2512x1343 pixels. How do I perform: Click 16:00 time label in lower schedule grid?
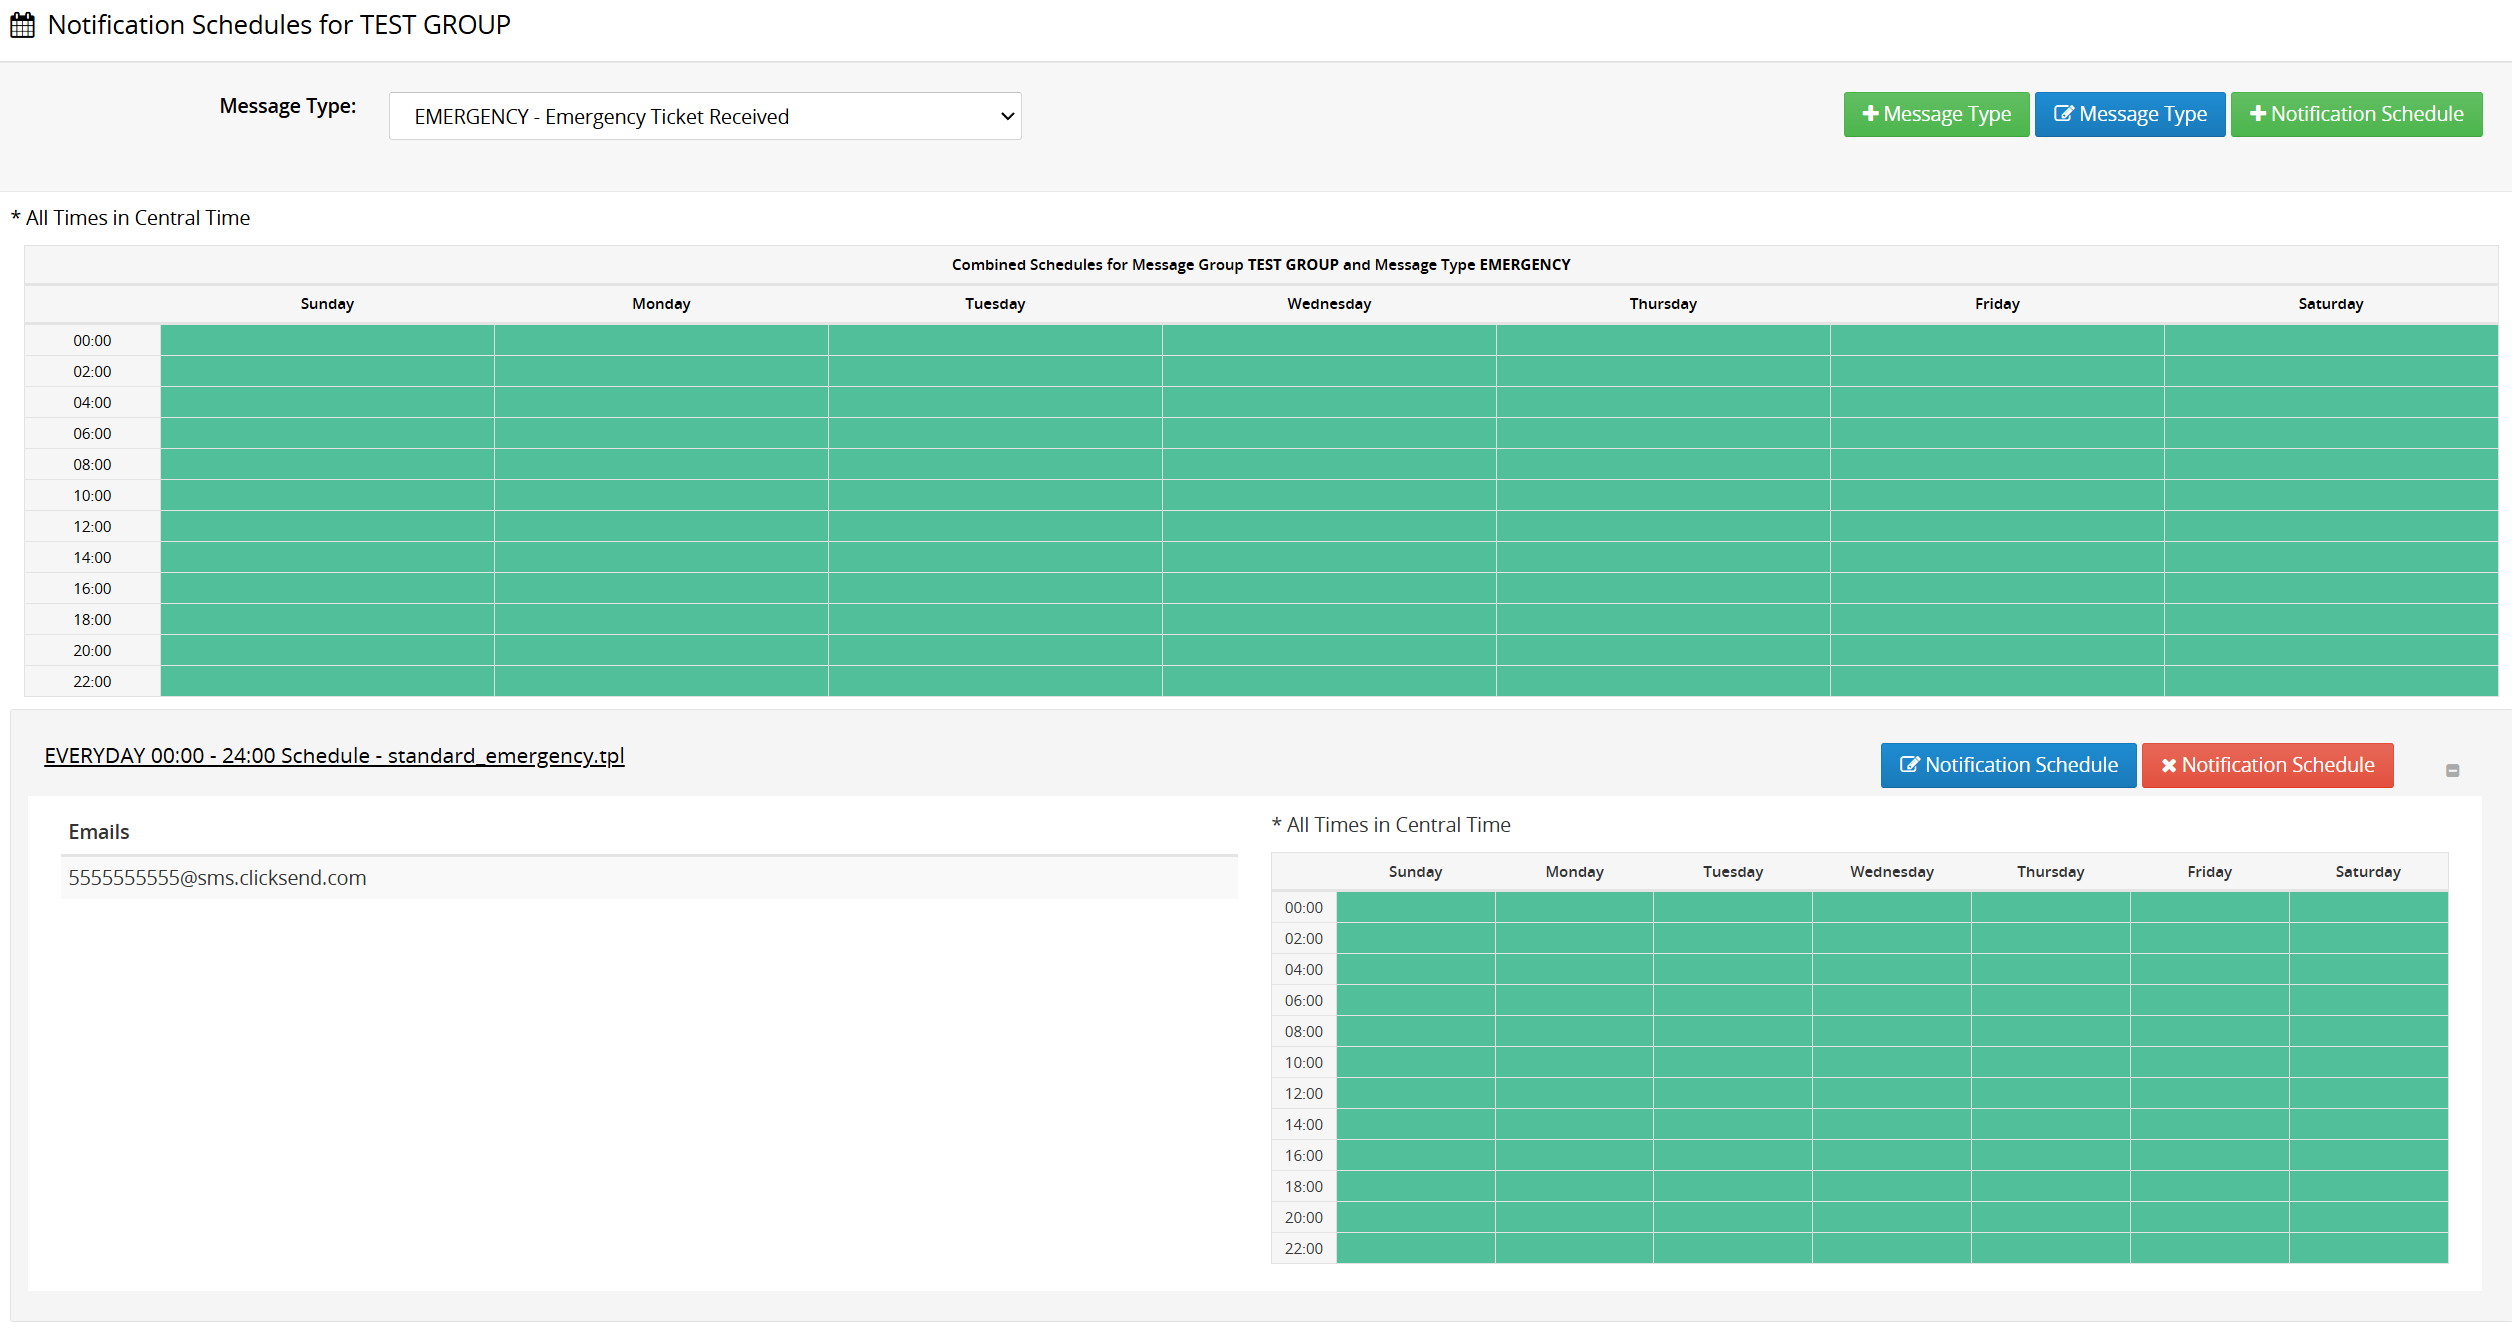(1303, 1156)
